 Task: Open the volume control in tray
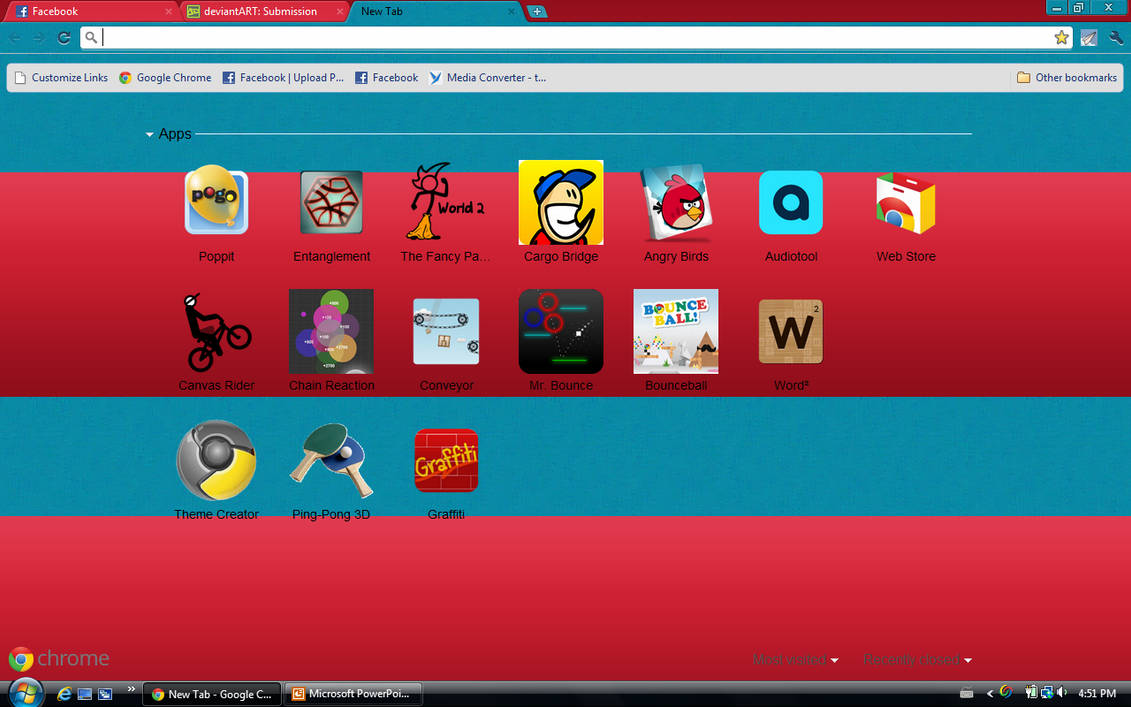(1061, 693)
